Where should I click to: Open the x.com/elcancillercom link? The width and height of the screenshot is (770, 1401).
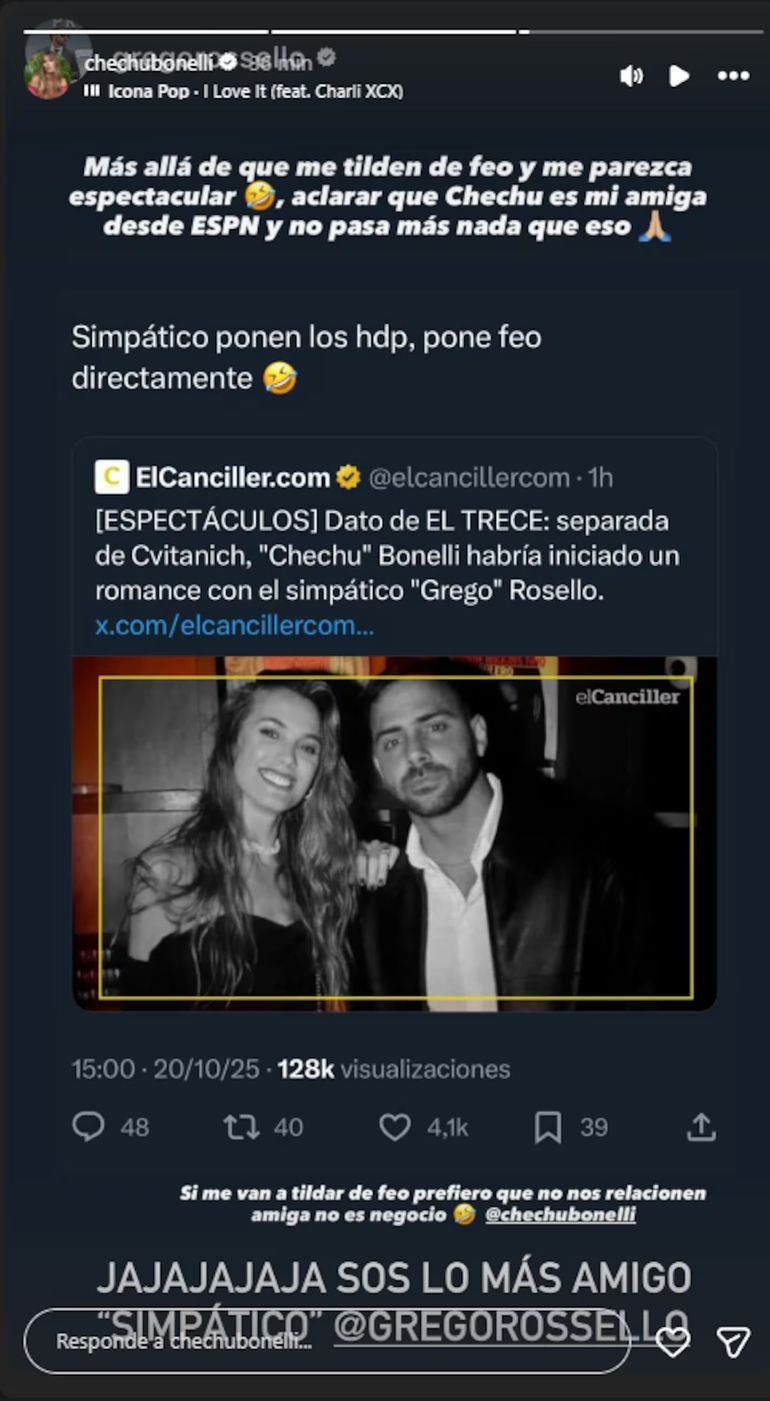(234, 626)
